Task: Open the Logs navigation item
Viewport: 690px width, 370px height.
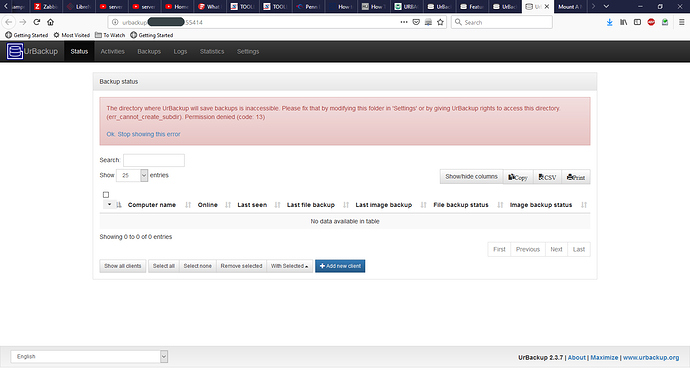Action: point(180,51)
